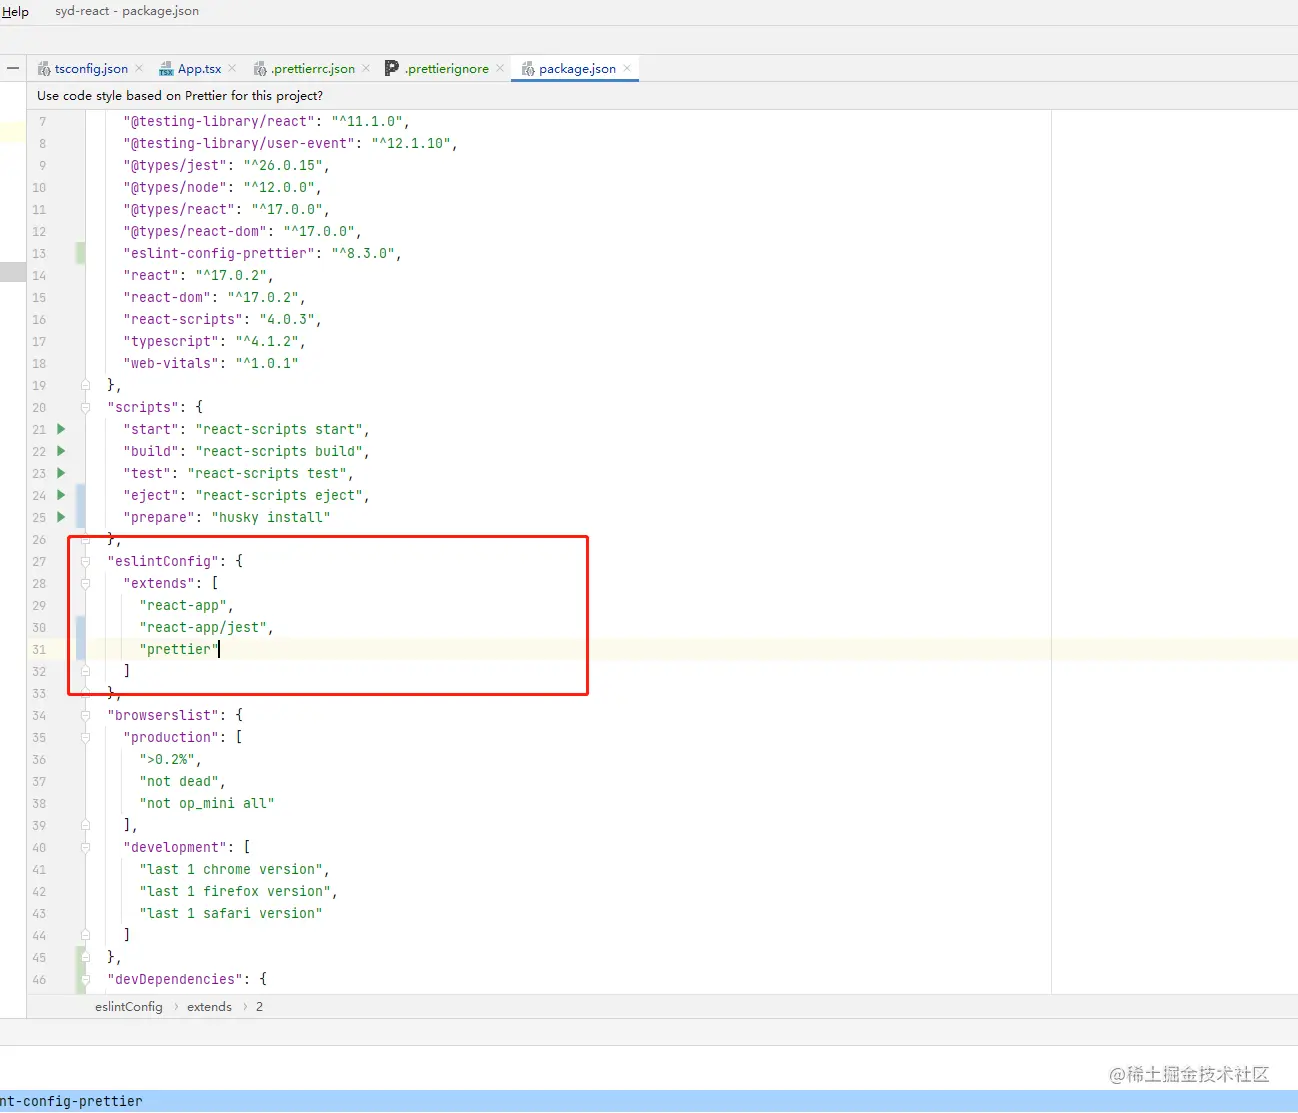The image size is (1298, 1113).
Task: Click the tsconfig.json tab file icon
Action: 44,69
